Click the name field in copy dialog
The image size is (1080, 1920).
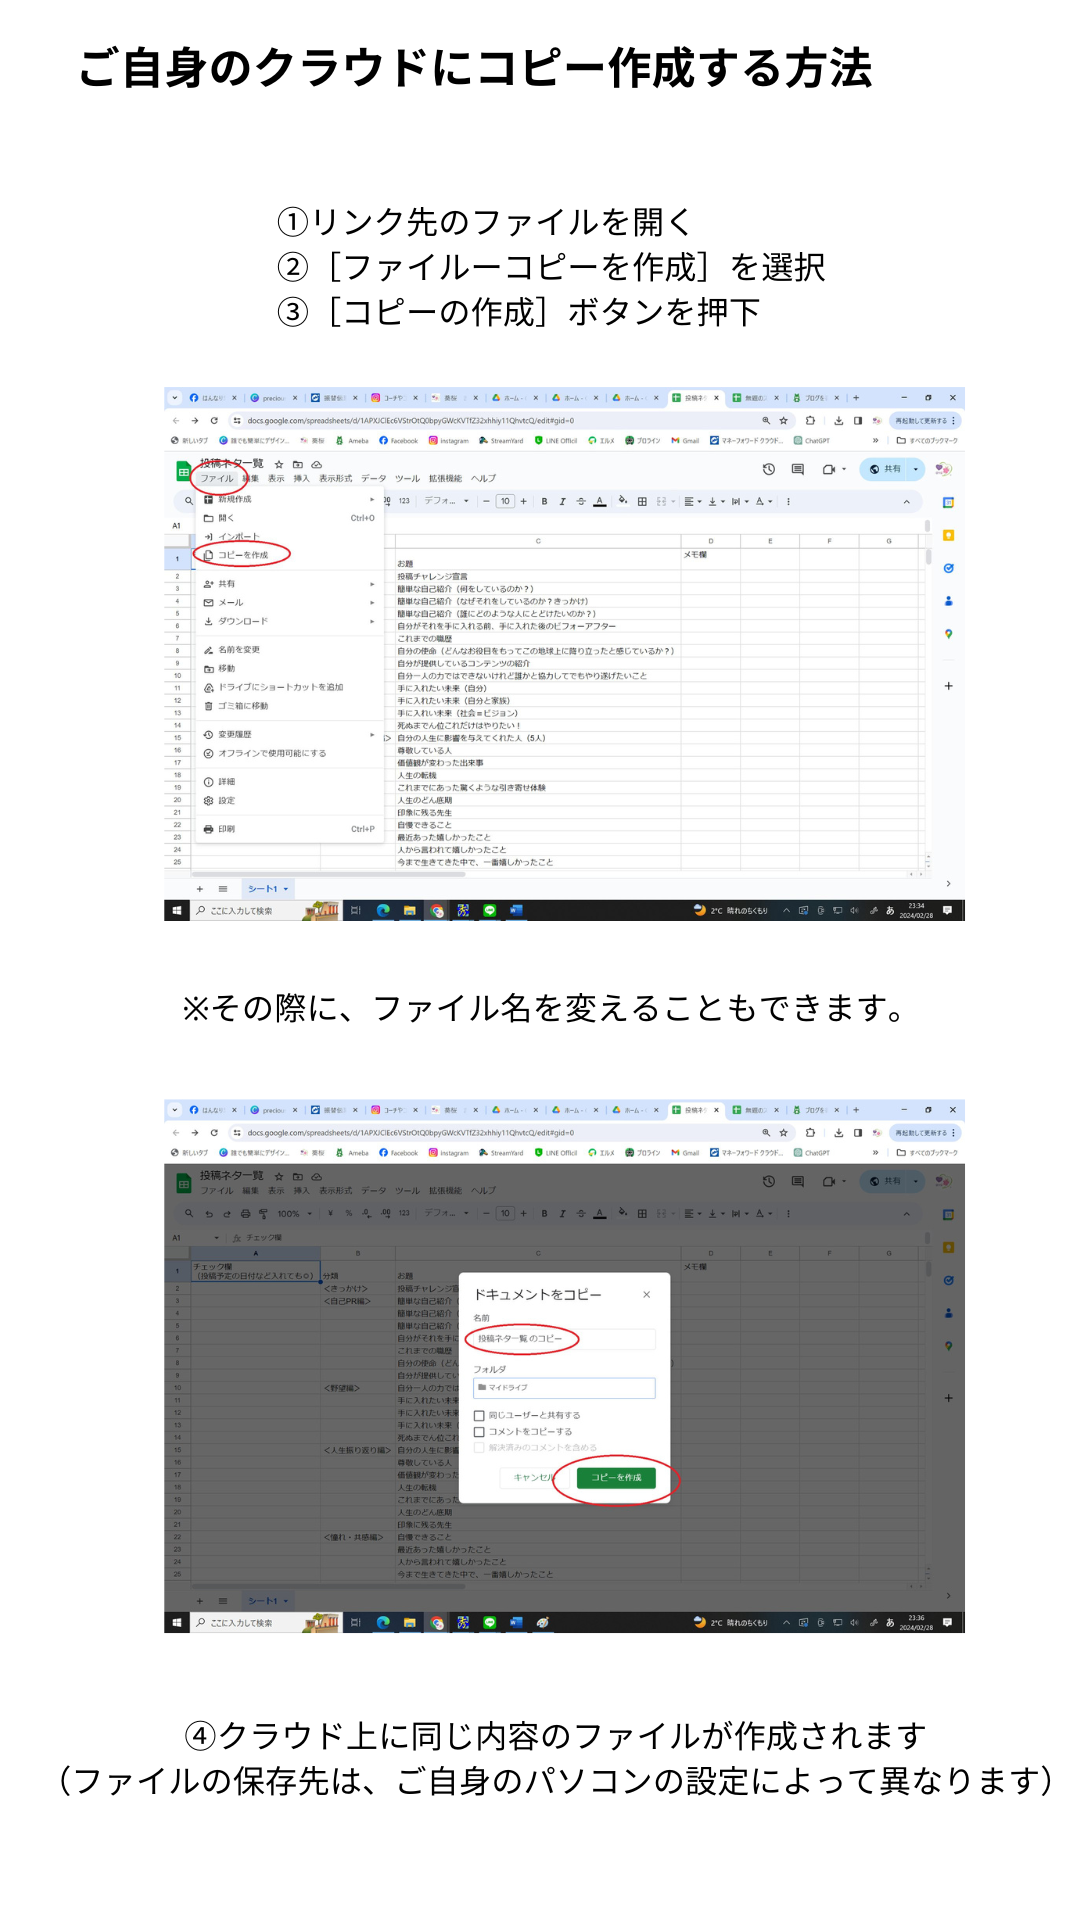[x=564, y=1338]
